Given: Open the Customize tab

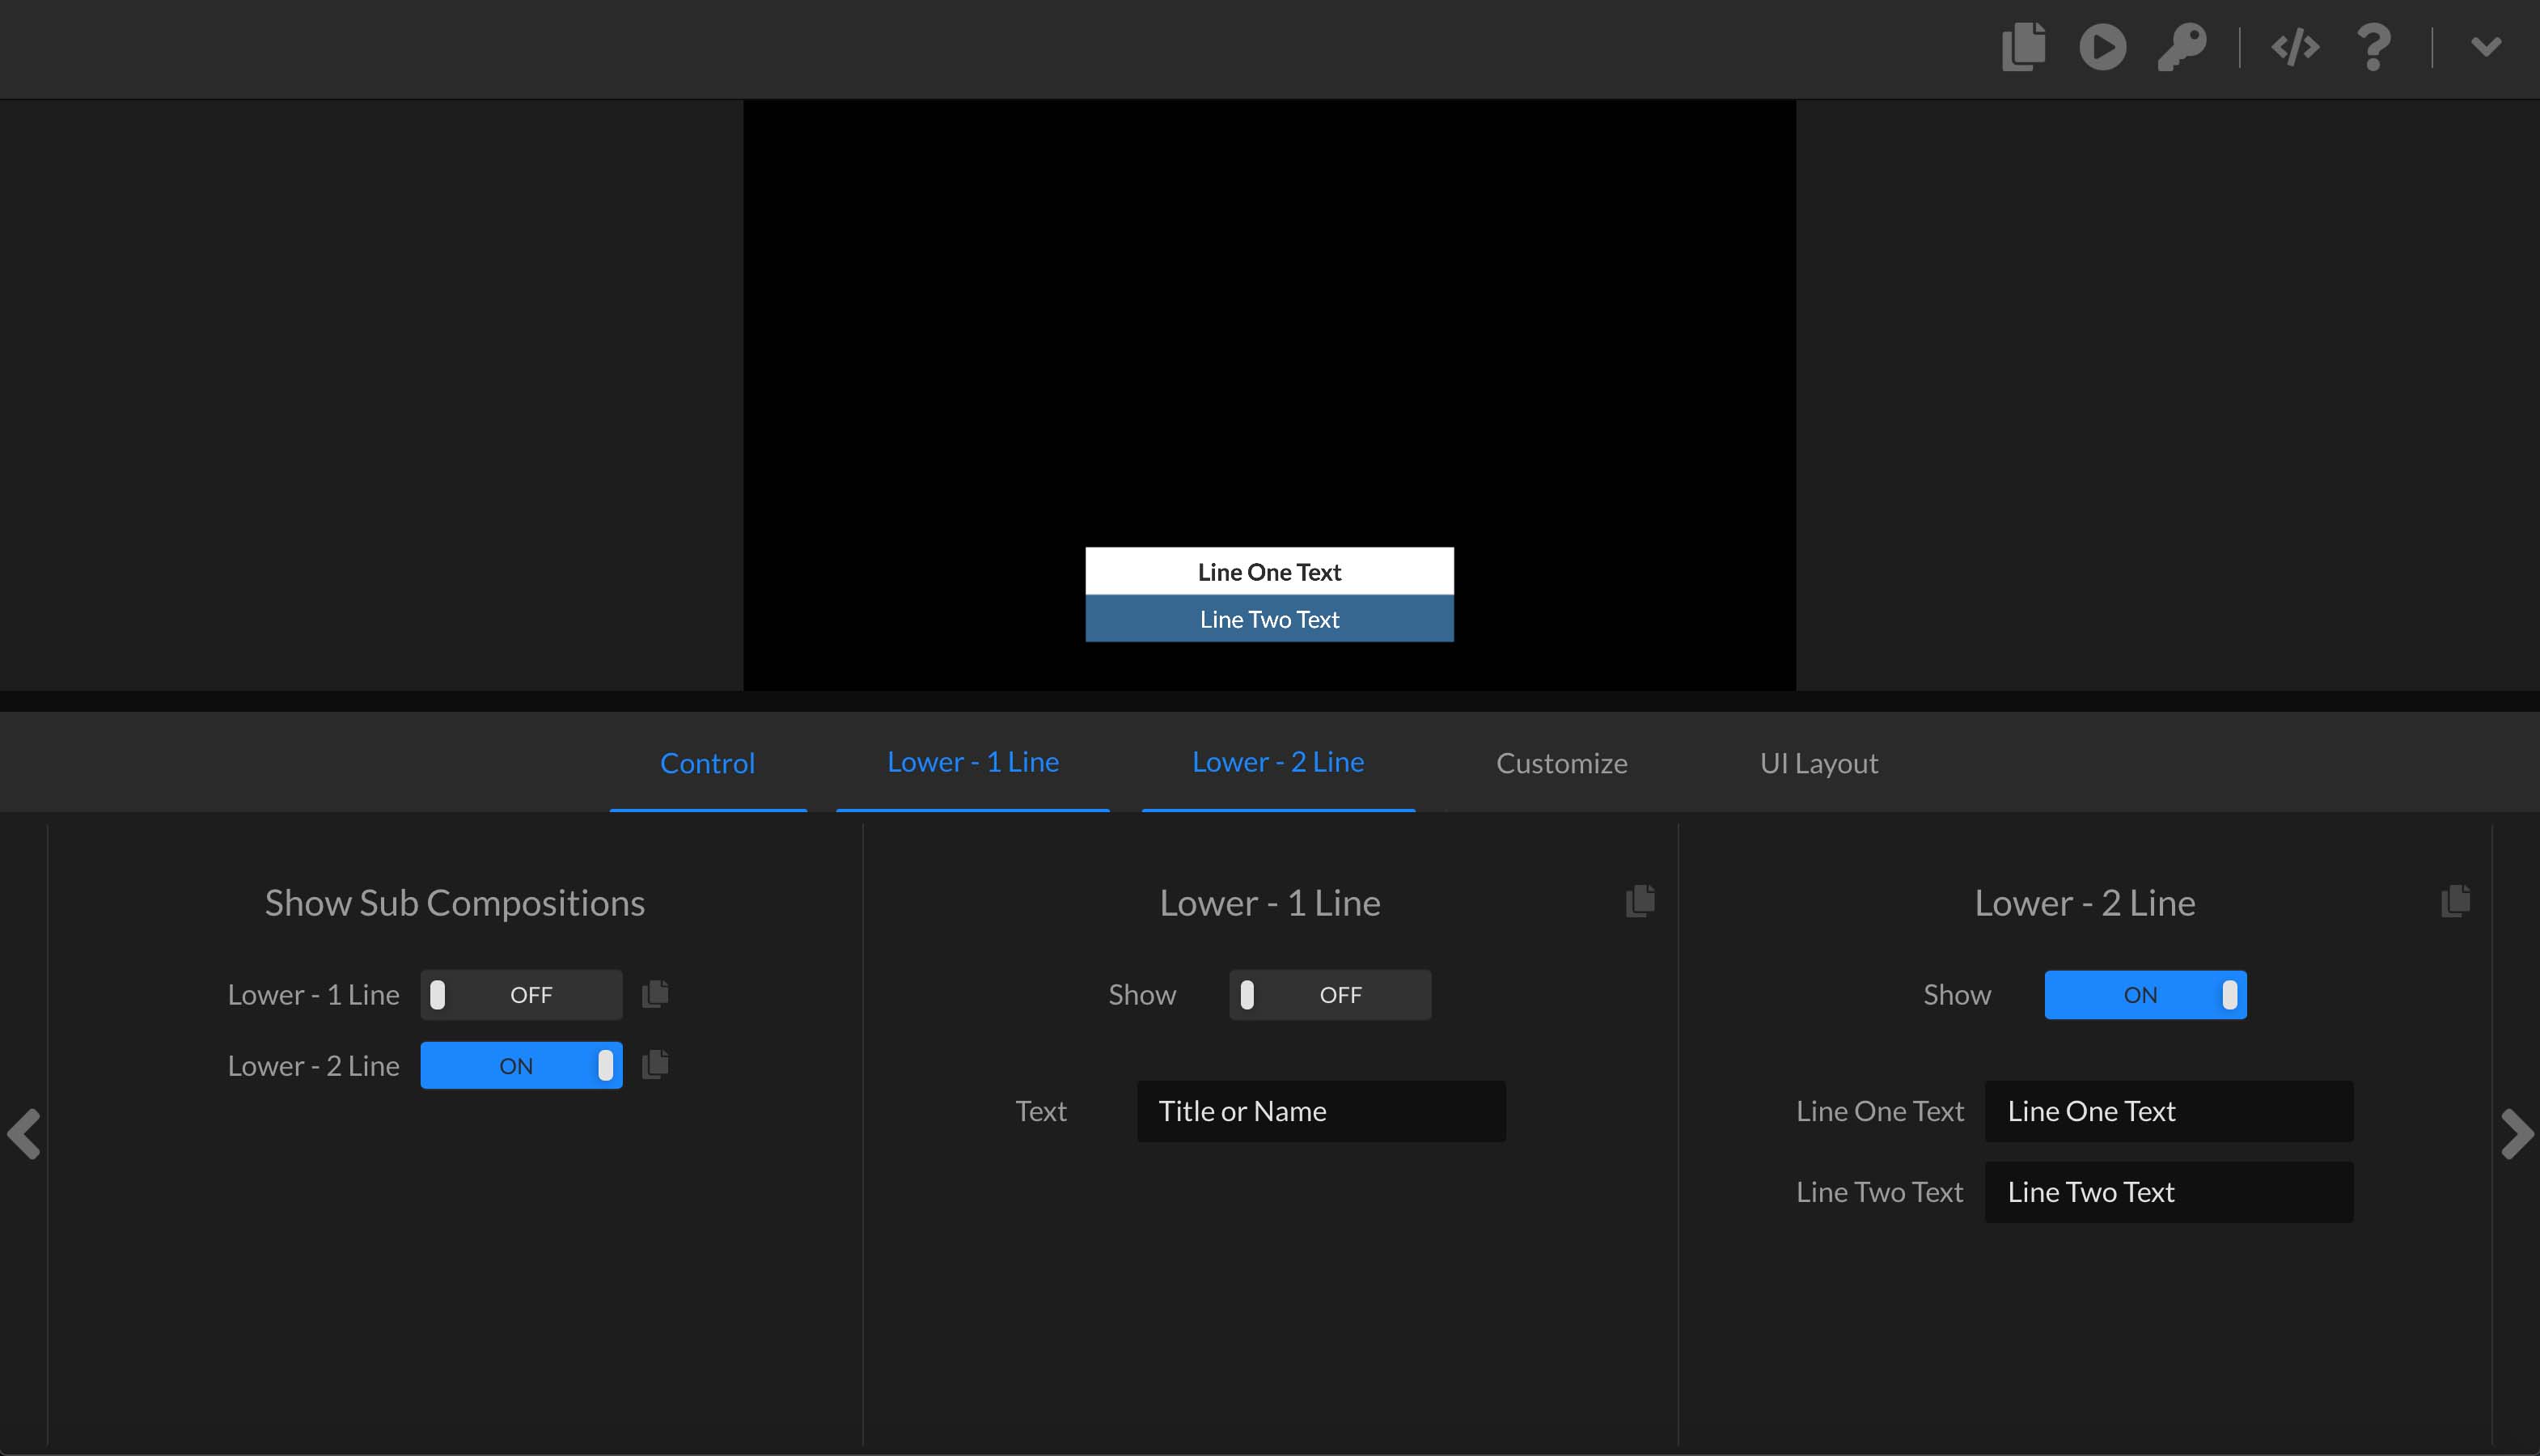Looking at the screenshot, I should pyautogui.click(x=1561, y=763).
